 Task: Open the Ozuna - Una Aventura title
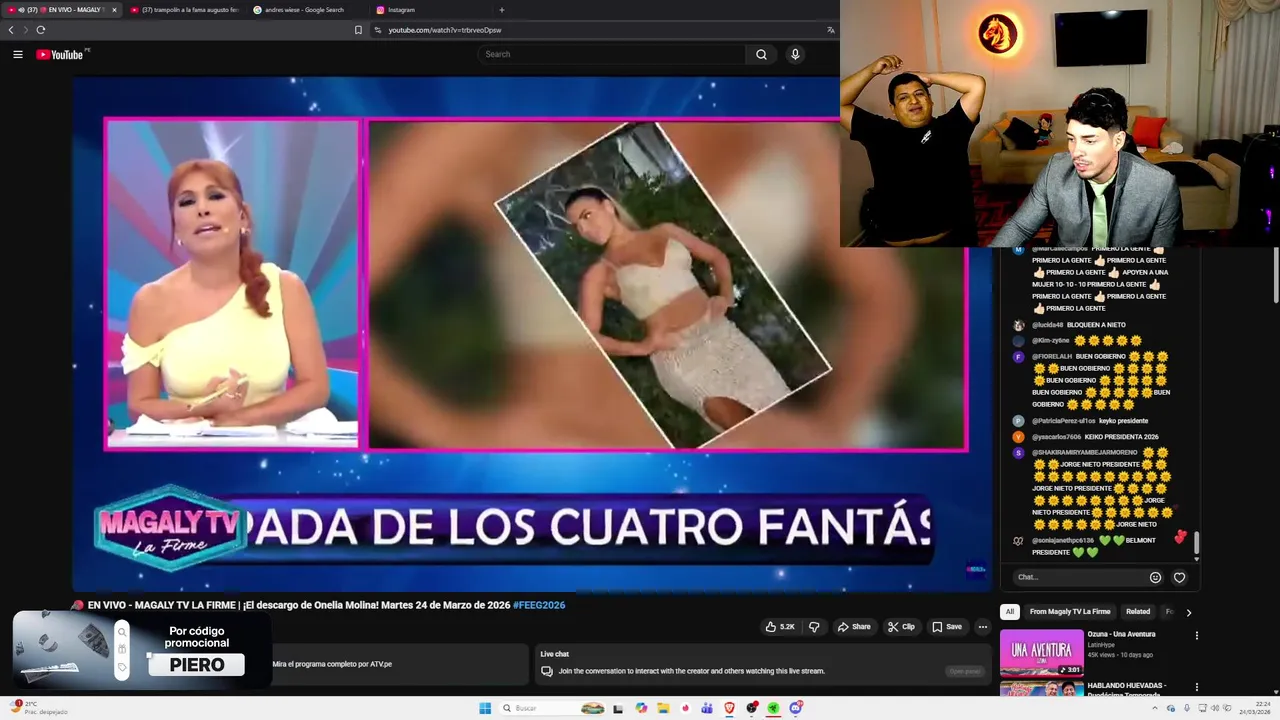coord(1121,634)
